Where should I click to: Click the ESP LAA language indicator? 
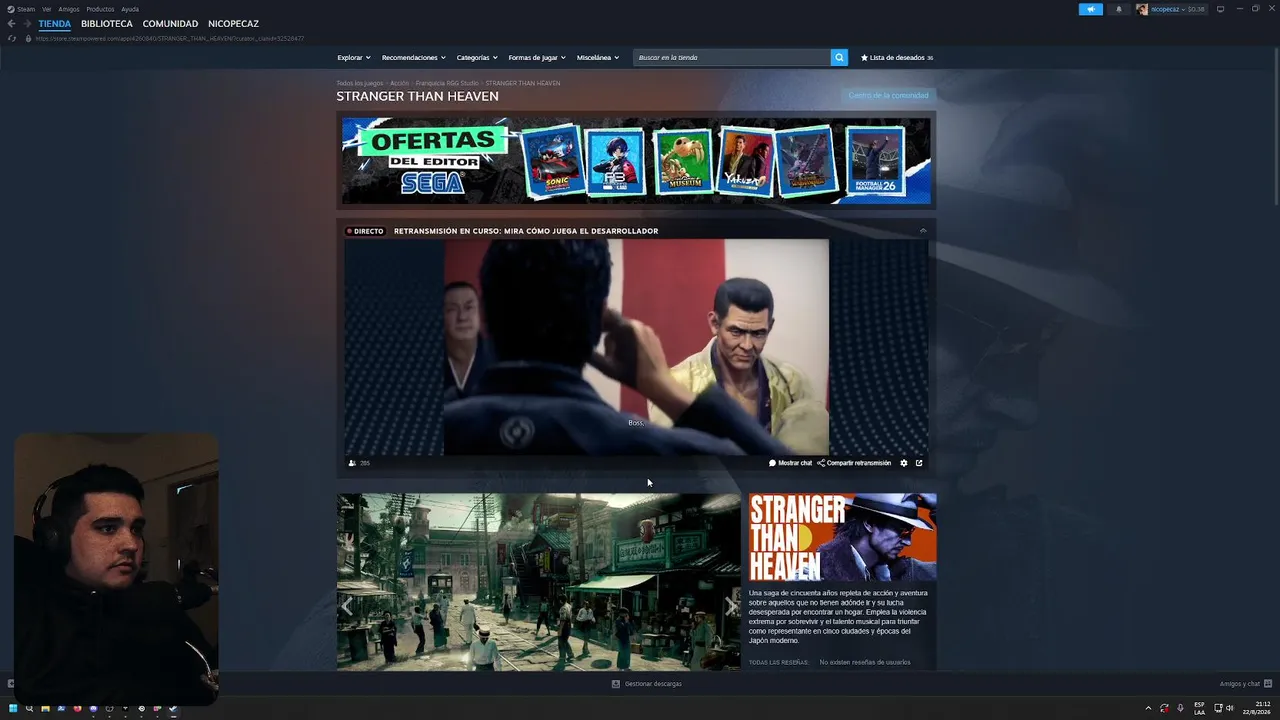(x=1199, y=708)
